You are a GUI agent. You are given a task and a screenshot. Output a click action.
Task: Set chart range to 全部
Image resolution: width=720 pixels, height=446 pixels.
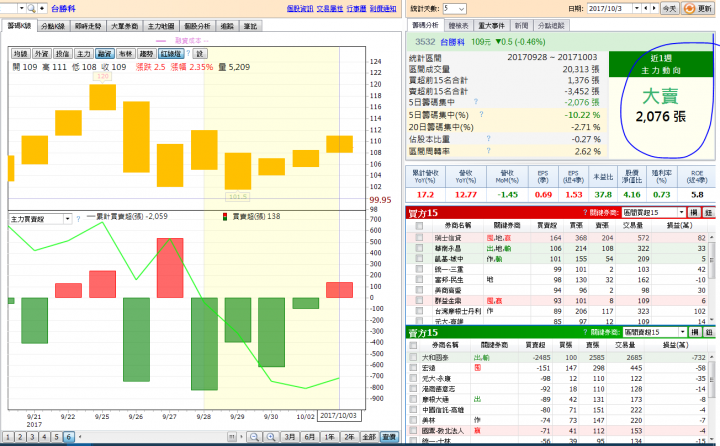tap(369, 437)
